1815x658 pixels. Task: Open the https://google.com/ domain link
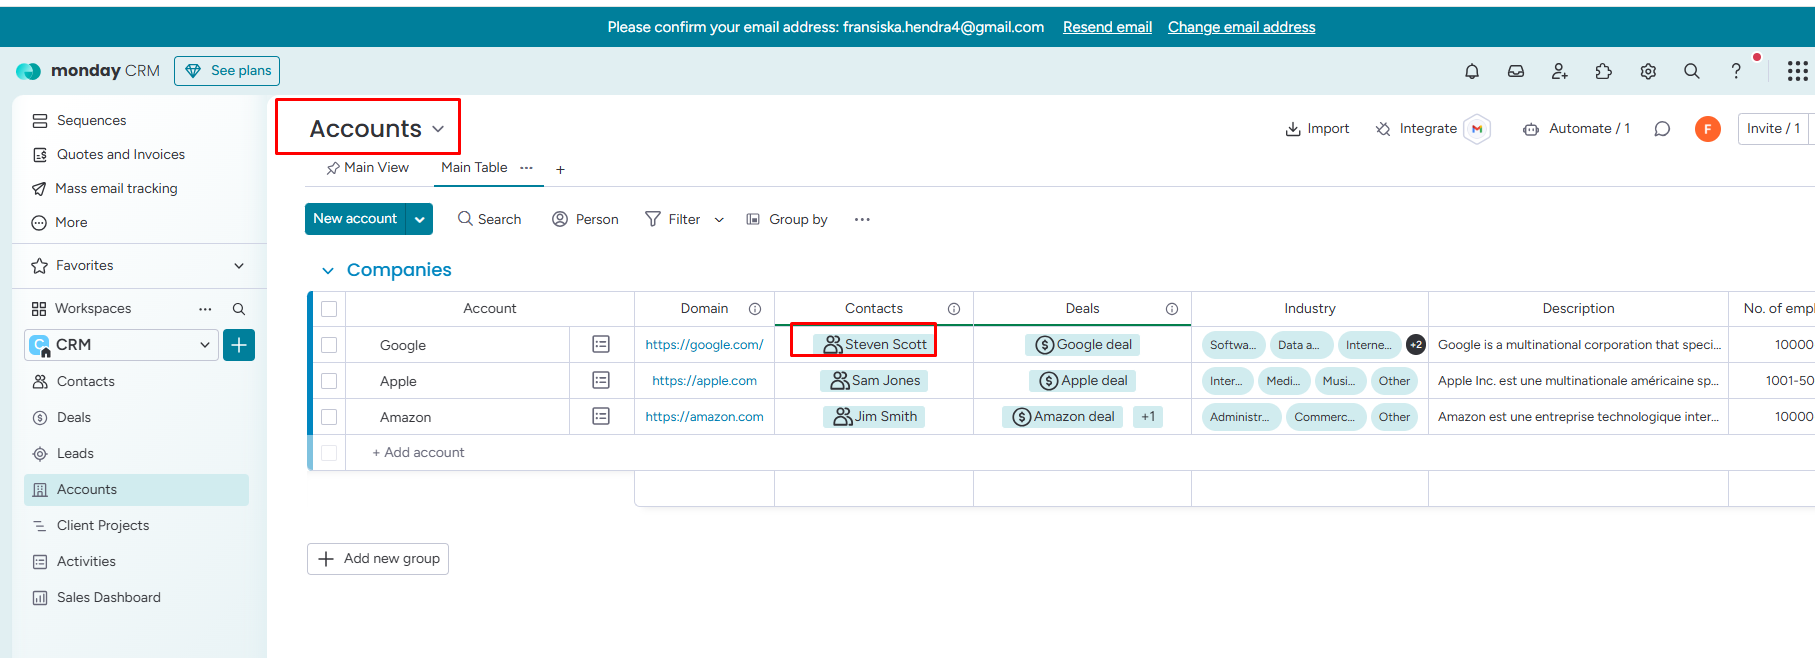pos(704,345)
